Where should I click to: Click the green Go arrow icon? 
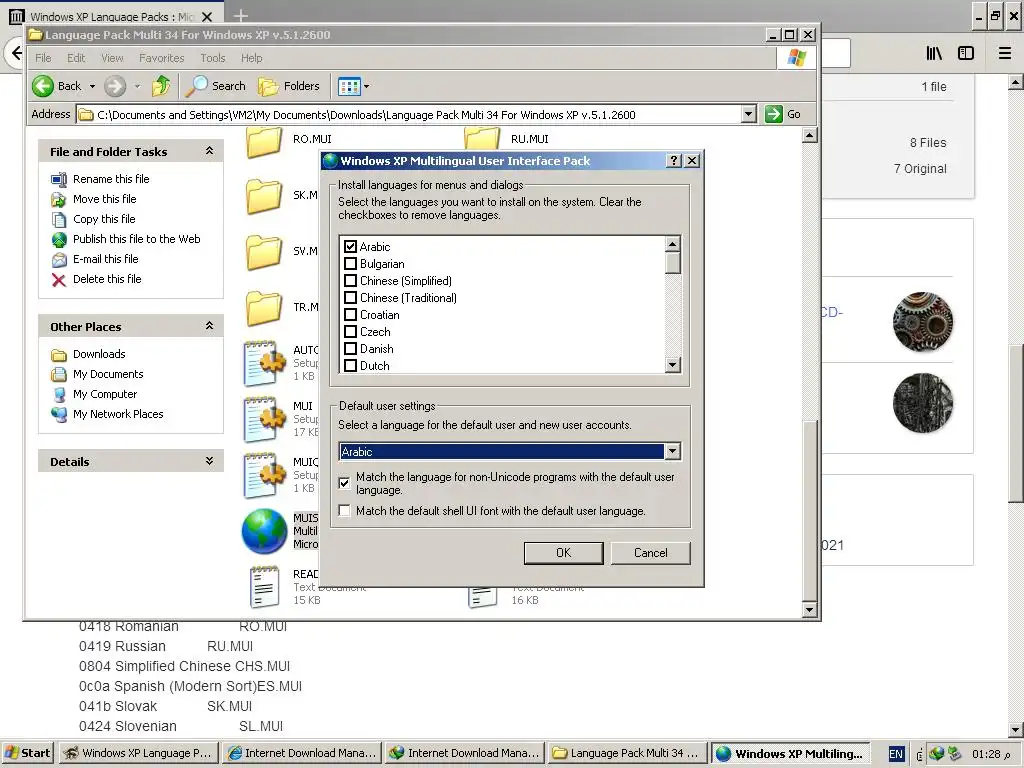point(774,114)
